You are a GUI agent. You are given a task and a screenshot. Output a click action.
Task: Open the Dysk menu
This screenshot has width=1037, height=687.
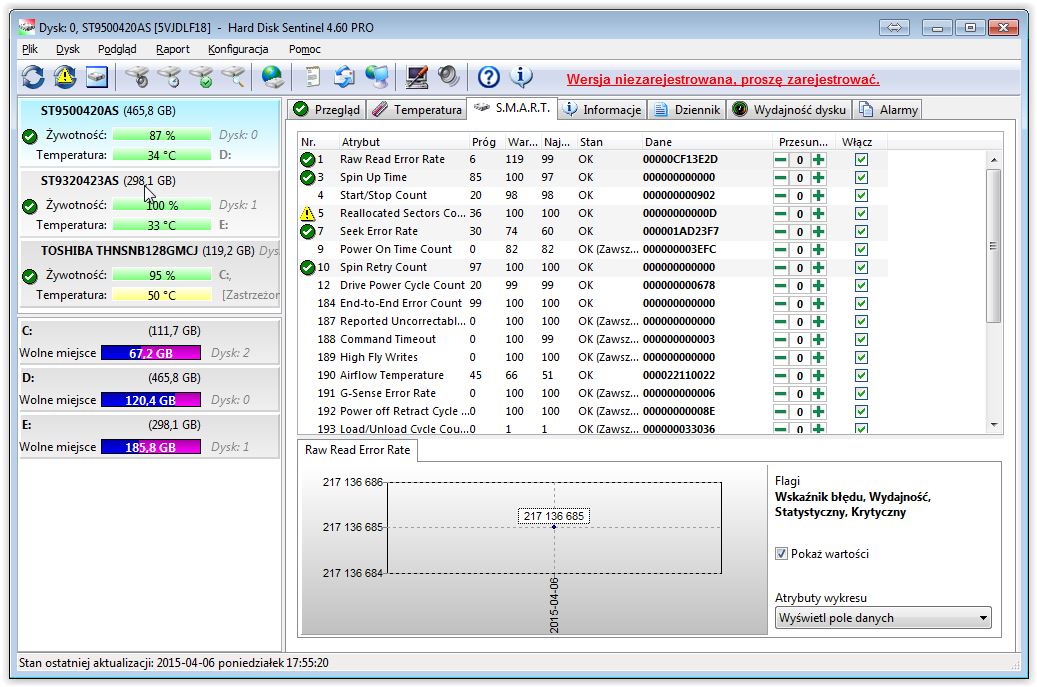click(x=67, y=49)
